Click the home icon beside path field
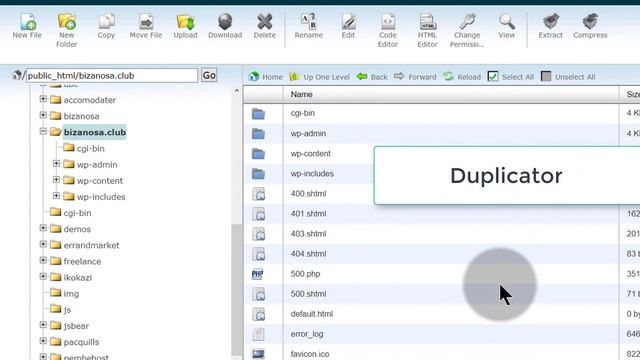 (17, 75)
